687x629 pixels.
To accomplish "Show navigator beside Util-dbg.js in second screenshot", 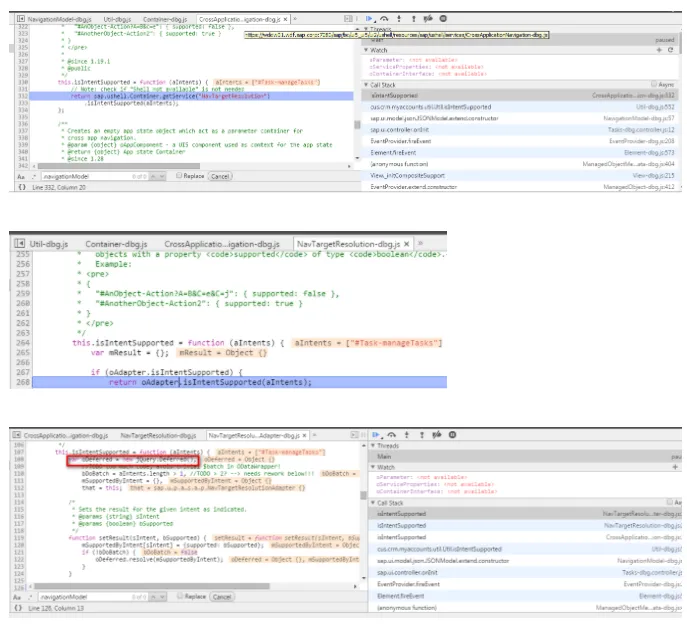I will (x=19, y=244).
